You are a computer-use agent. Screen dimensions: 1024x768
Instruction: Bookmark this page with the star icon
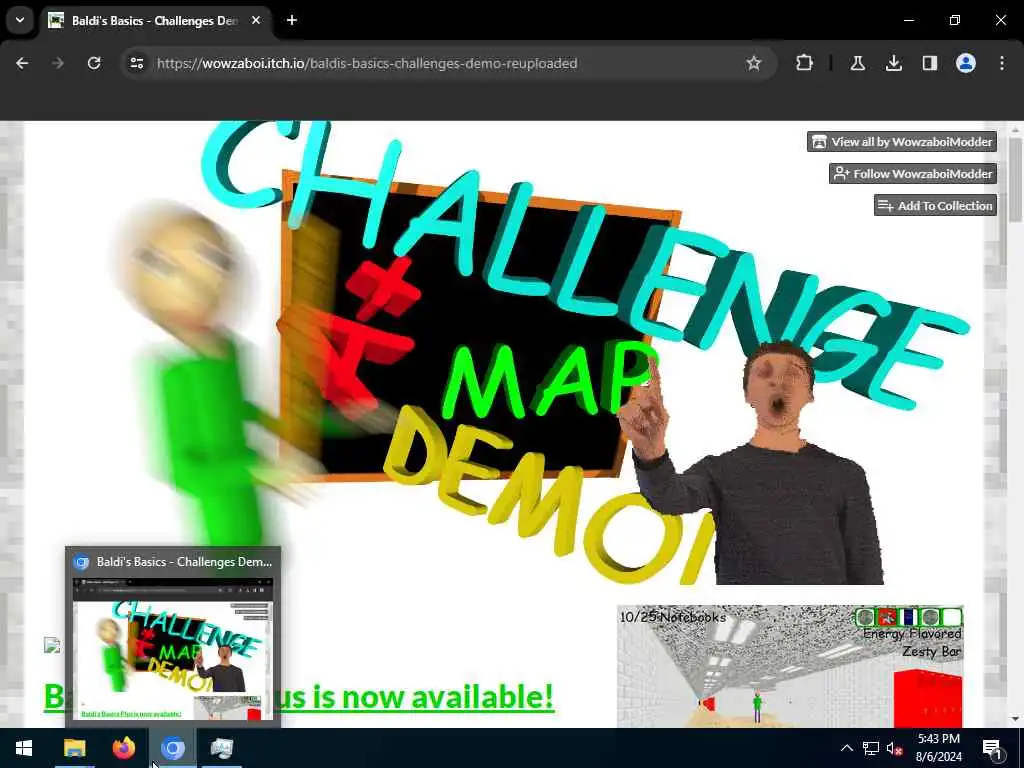pos(754,63)
